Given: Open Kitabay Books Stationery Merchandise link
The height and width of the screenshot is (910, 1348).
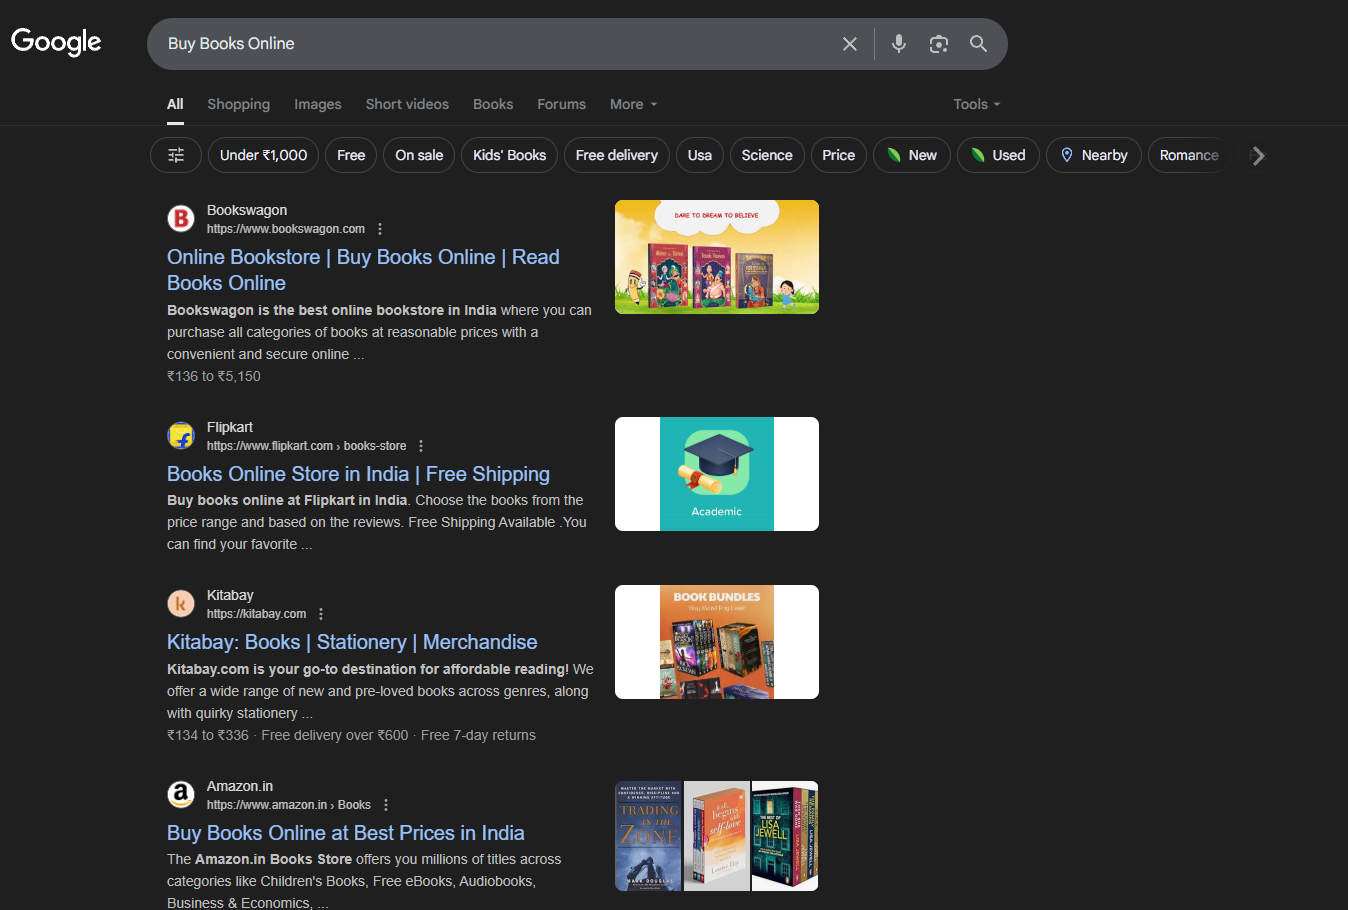Looking at the screenshot, I should (x=352, y=642).
